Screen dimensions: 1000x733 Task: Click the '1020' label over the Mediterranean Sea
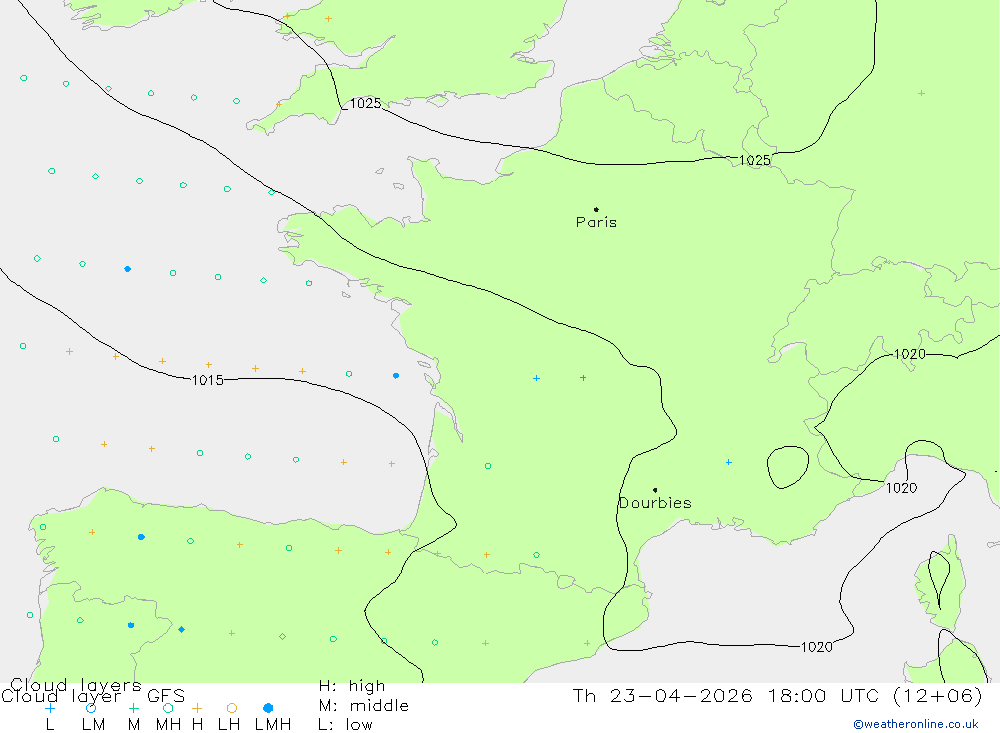click(816, 647)
